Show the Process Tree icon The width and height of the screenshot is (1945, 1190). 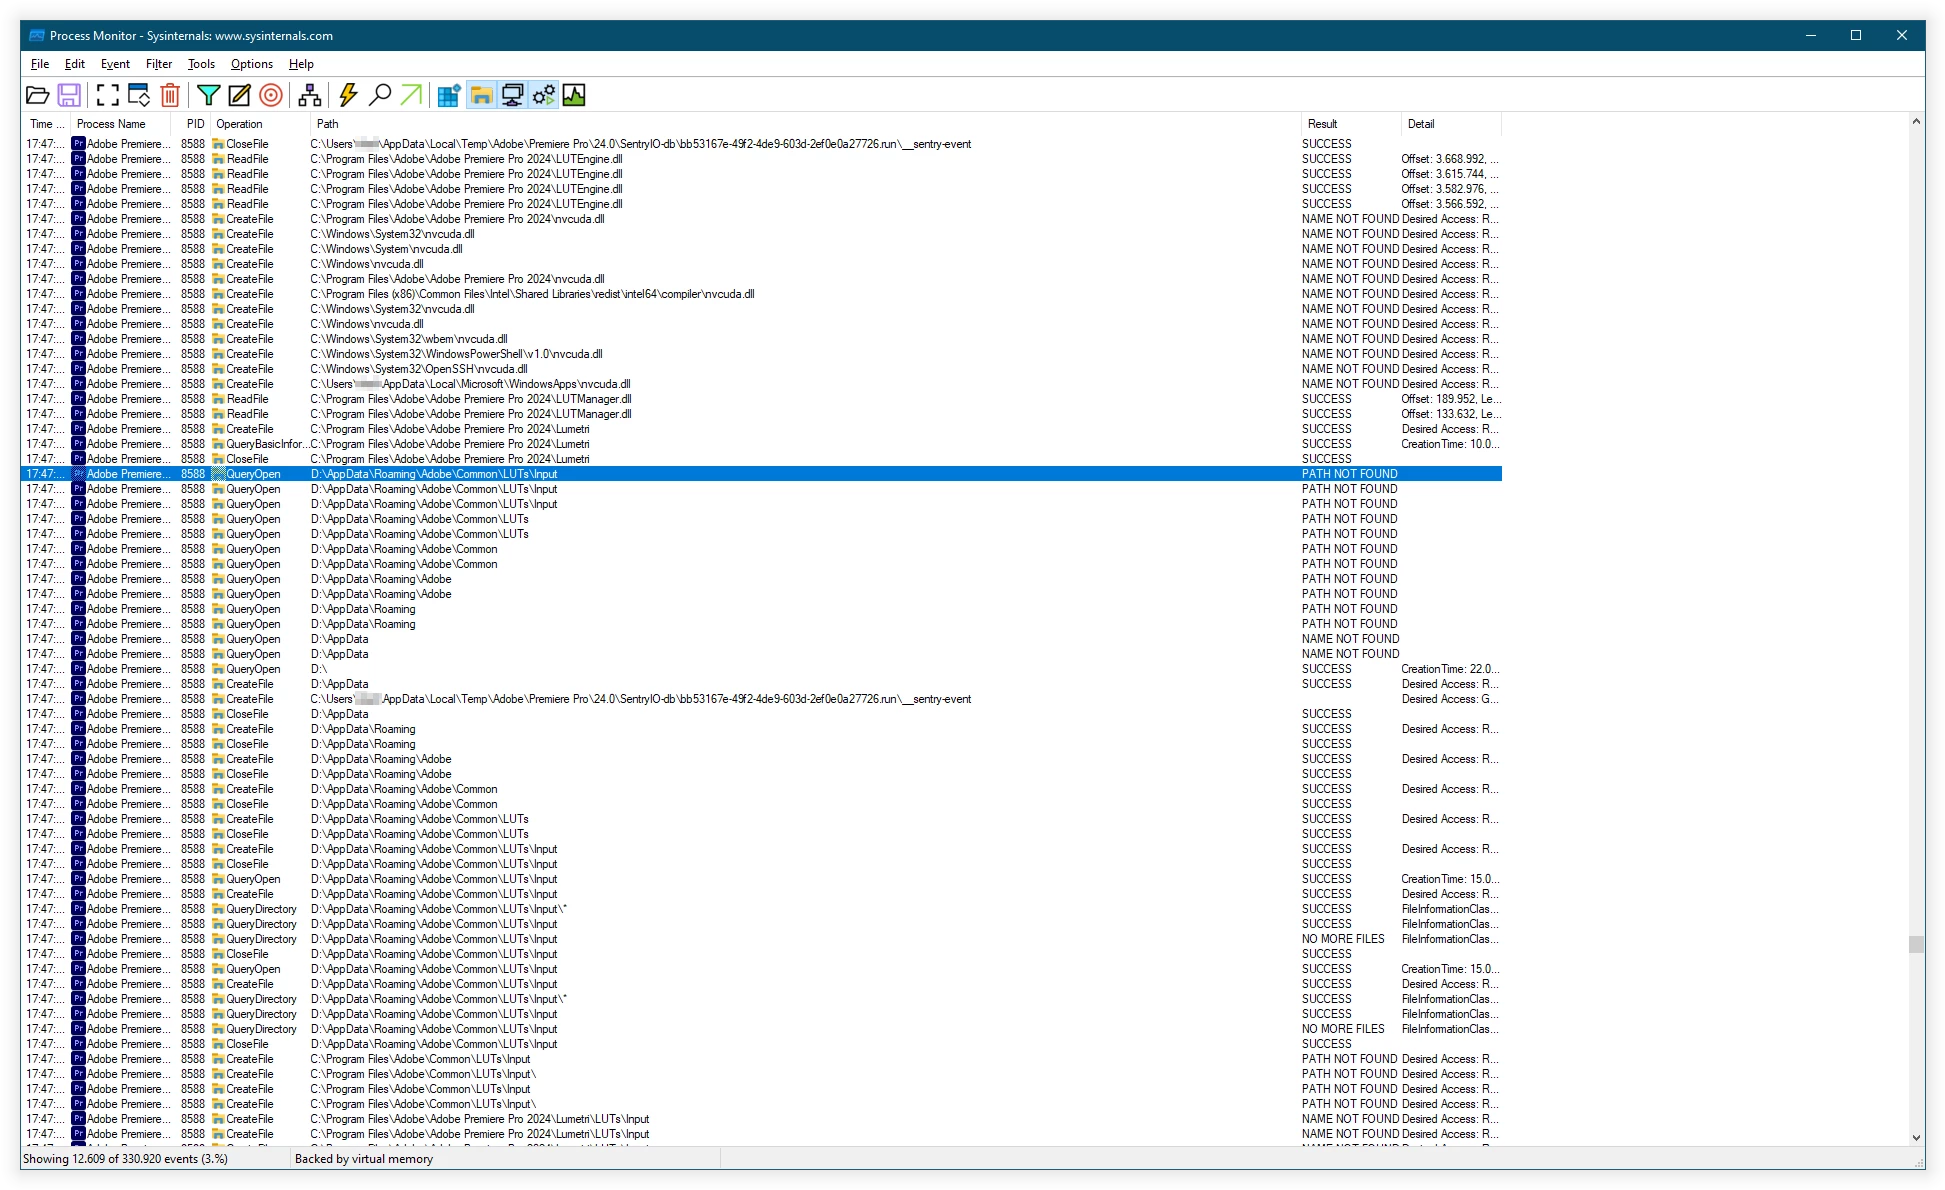[x=310, y=95]
